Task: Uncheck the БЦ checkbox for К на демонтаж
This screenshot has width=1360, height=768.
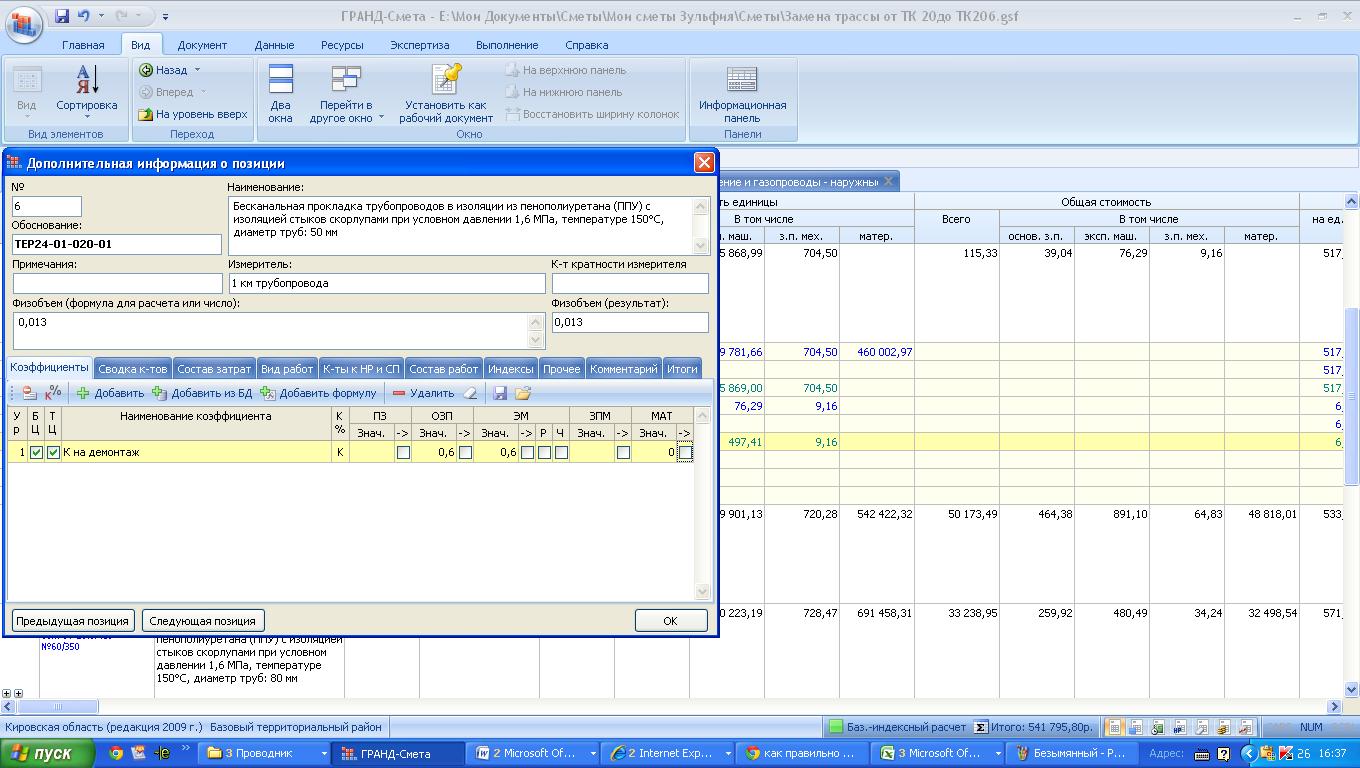Action: click(37, 453)
